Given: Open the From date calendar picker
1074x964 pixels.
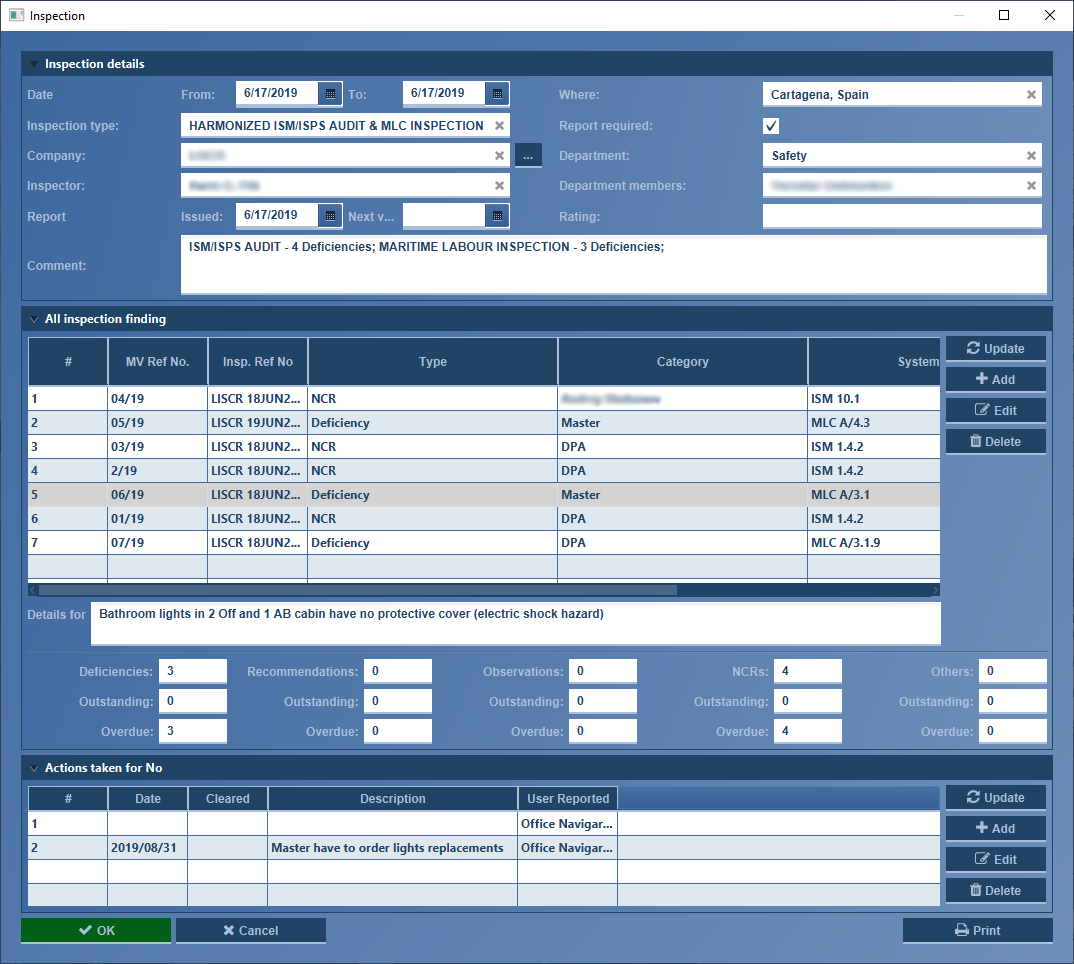Looking at the screenshot, I should 329,92.
